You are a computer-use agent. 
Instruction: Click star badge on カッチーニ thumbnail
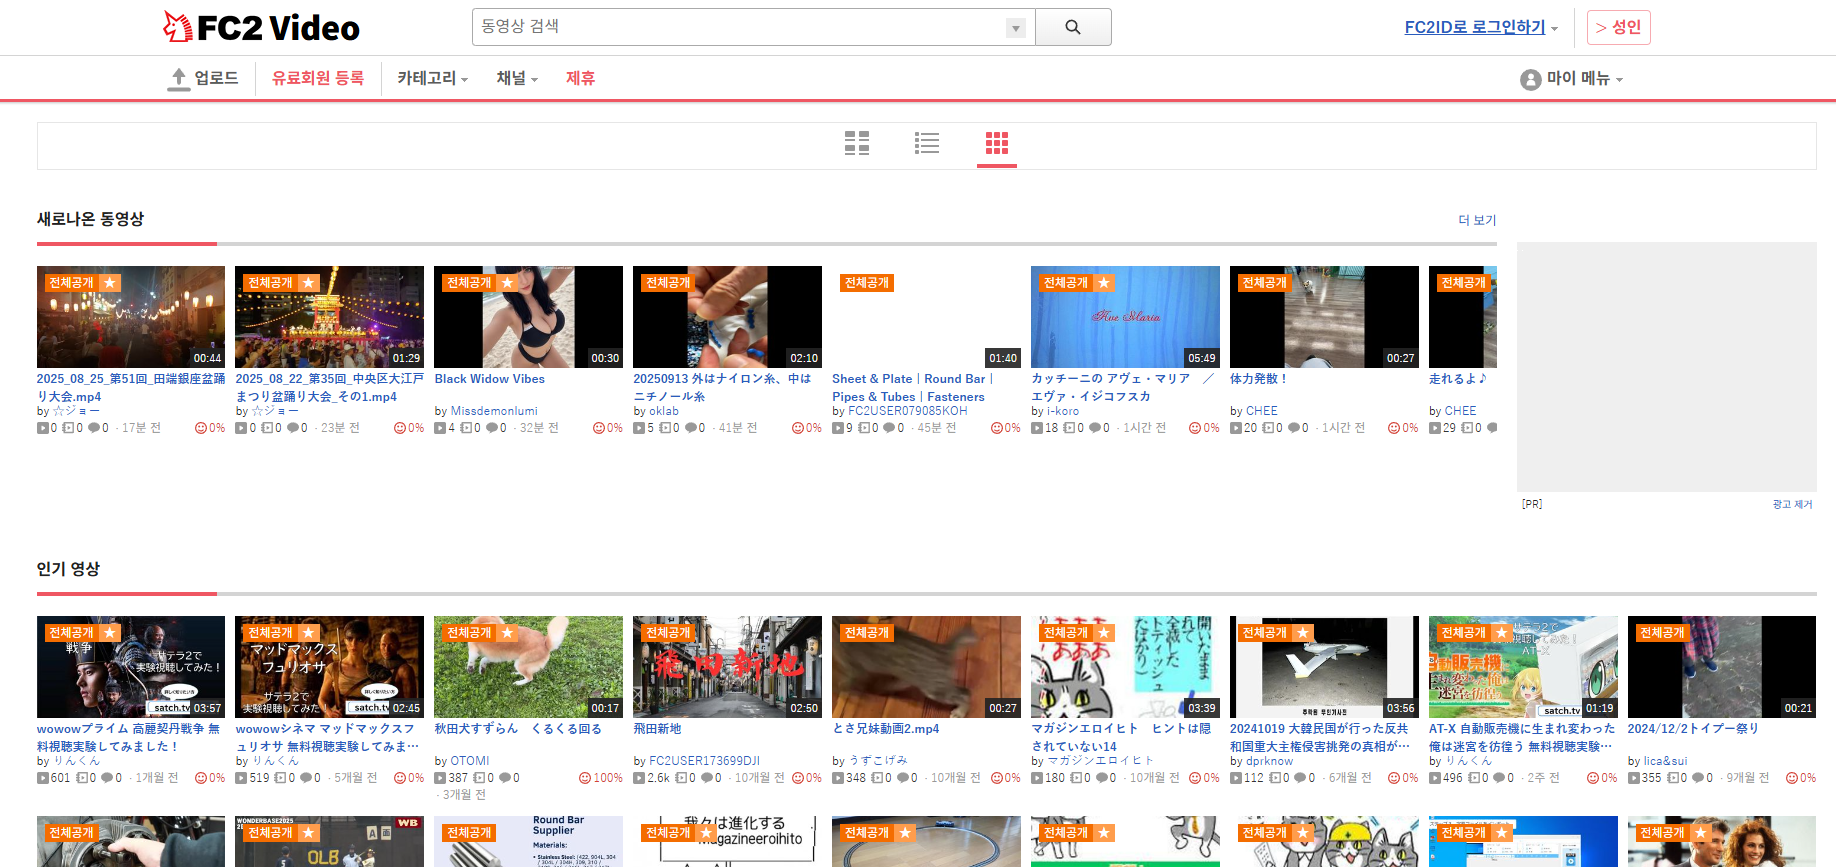1104,283
